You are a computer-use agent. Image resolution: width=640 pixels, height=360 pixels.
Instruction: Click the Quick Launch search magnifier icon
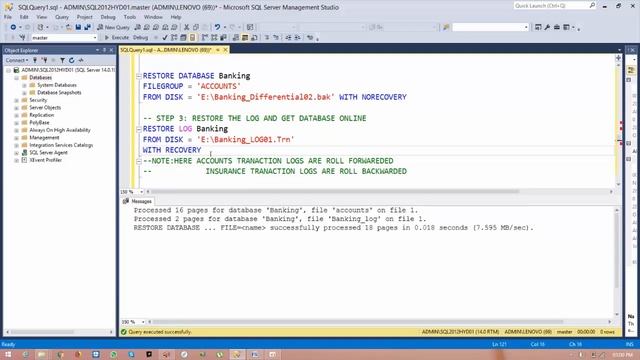[592, 6]
